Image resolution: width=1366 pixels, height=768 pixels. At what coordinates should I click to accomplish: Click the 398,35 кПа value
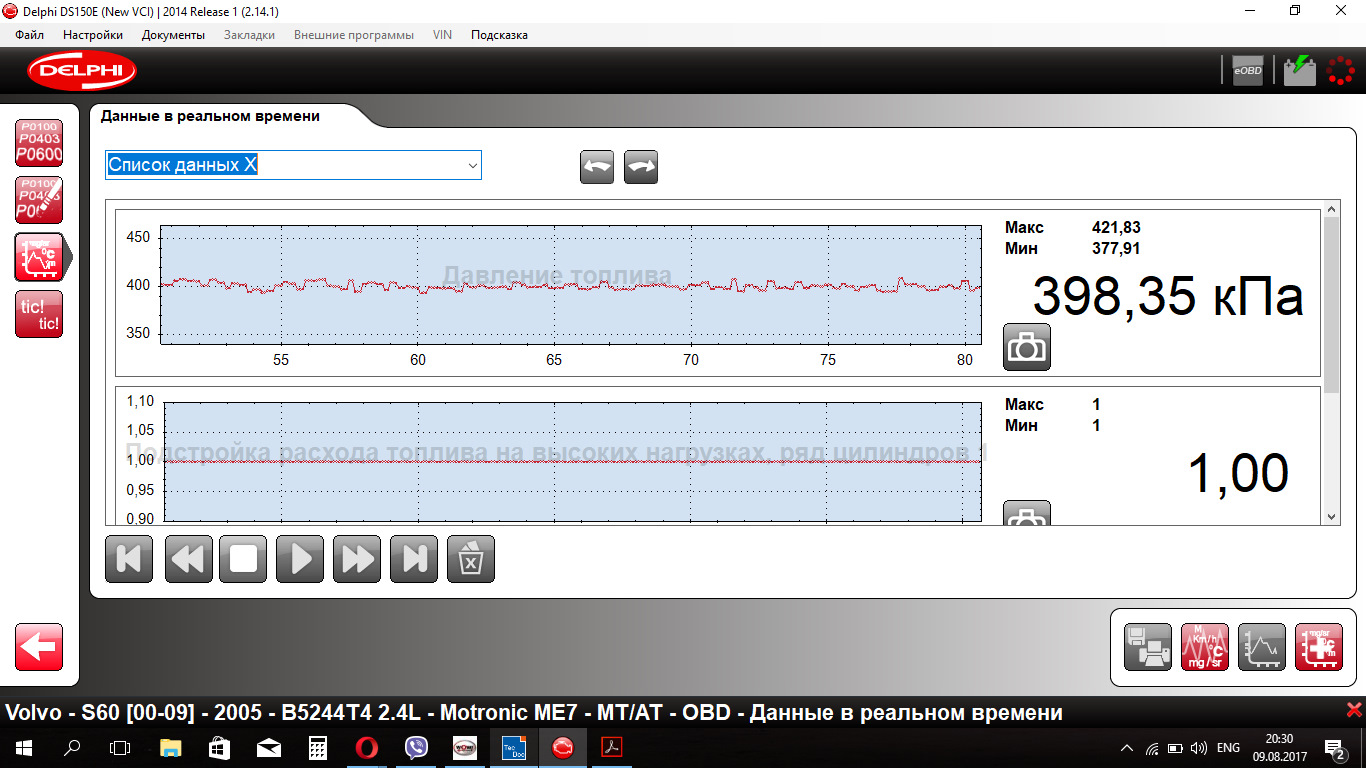tap(1168, 297)
